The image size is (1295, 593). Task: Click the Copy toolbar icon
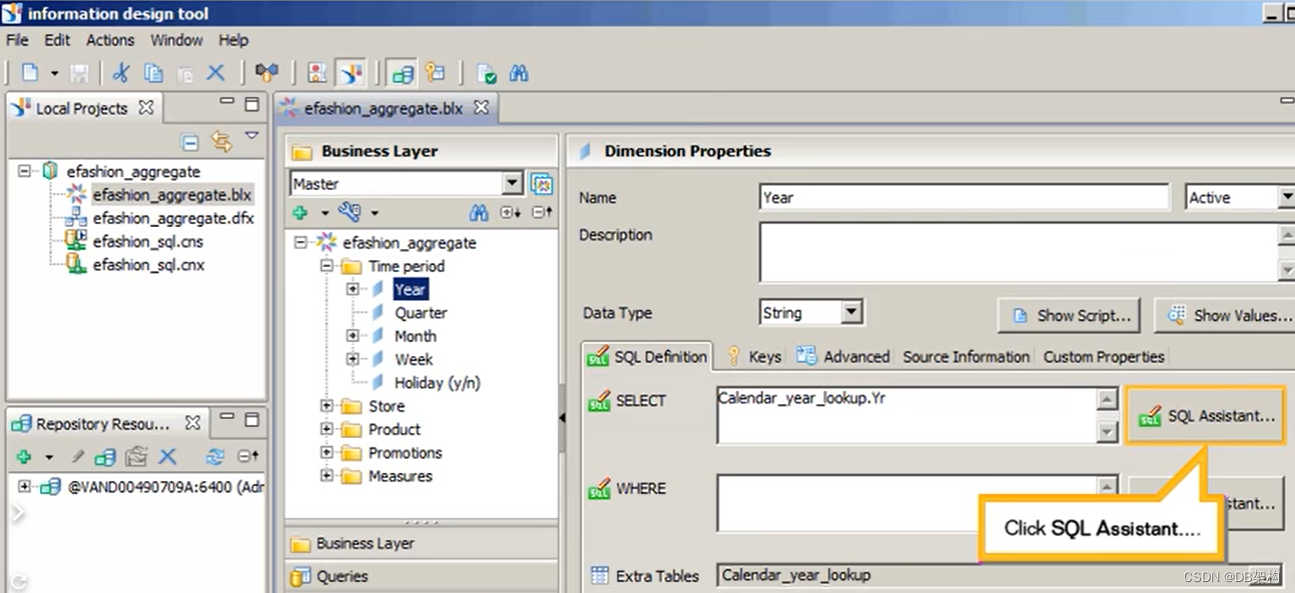click(153, 73)
